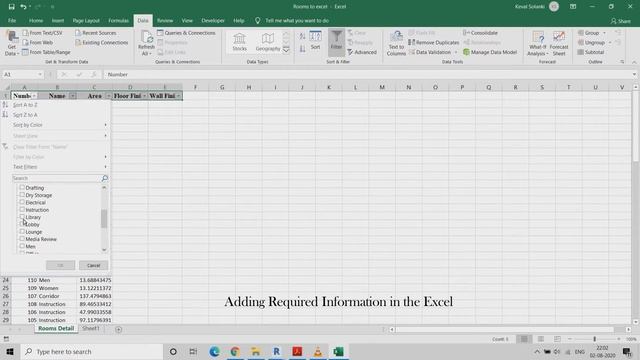
Task: Open the Get Data menu button
Action: coord(11,43)
